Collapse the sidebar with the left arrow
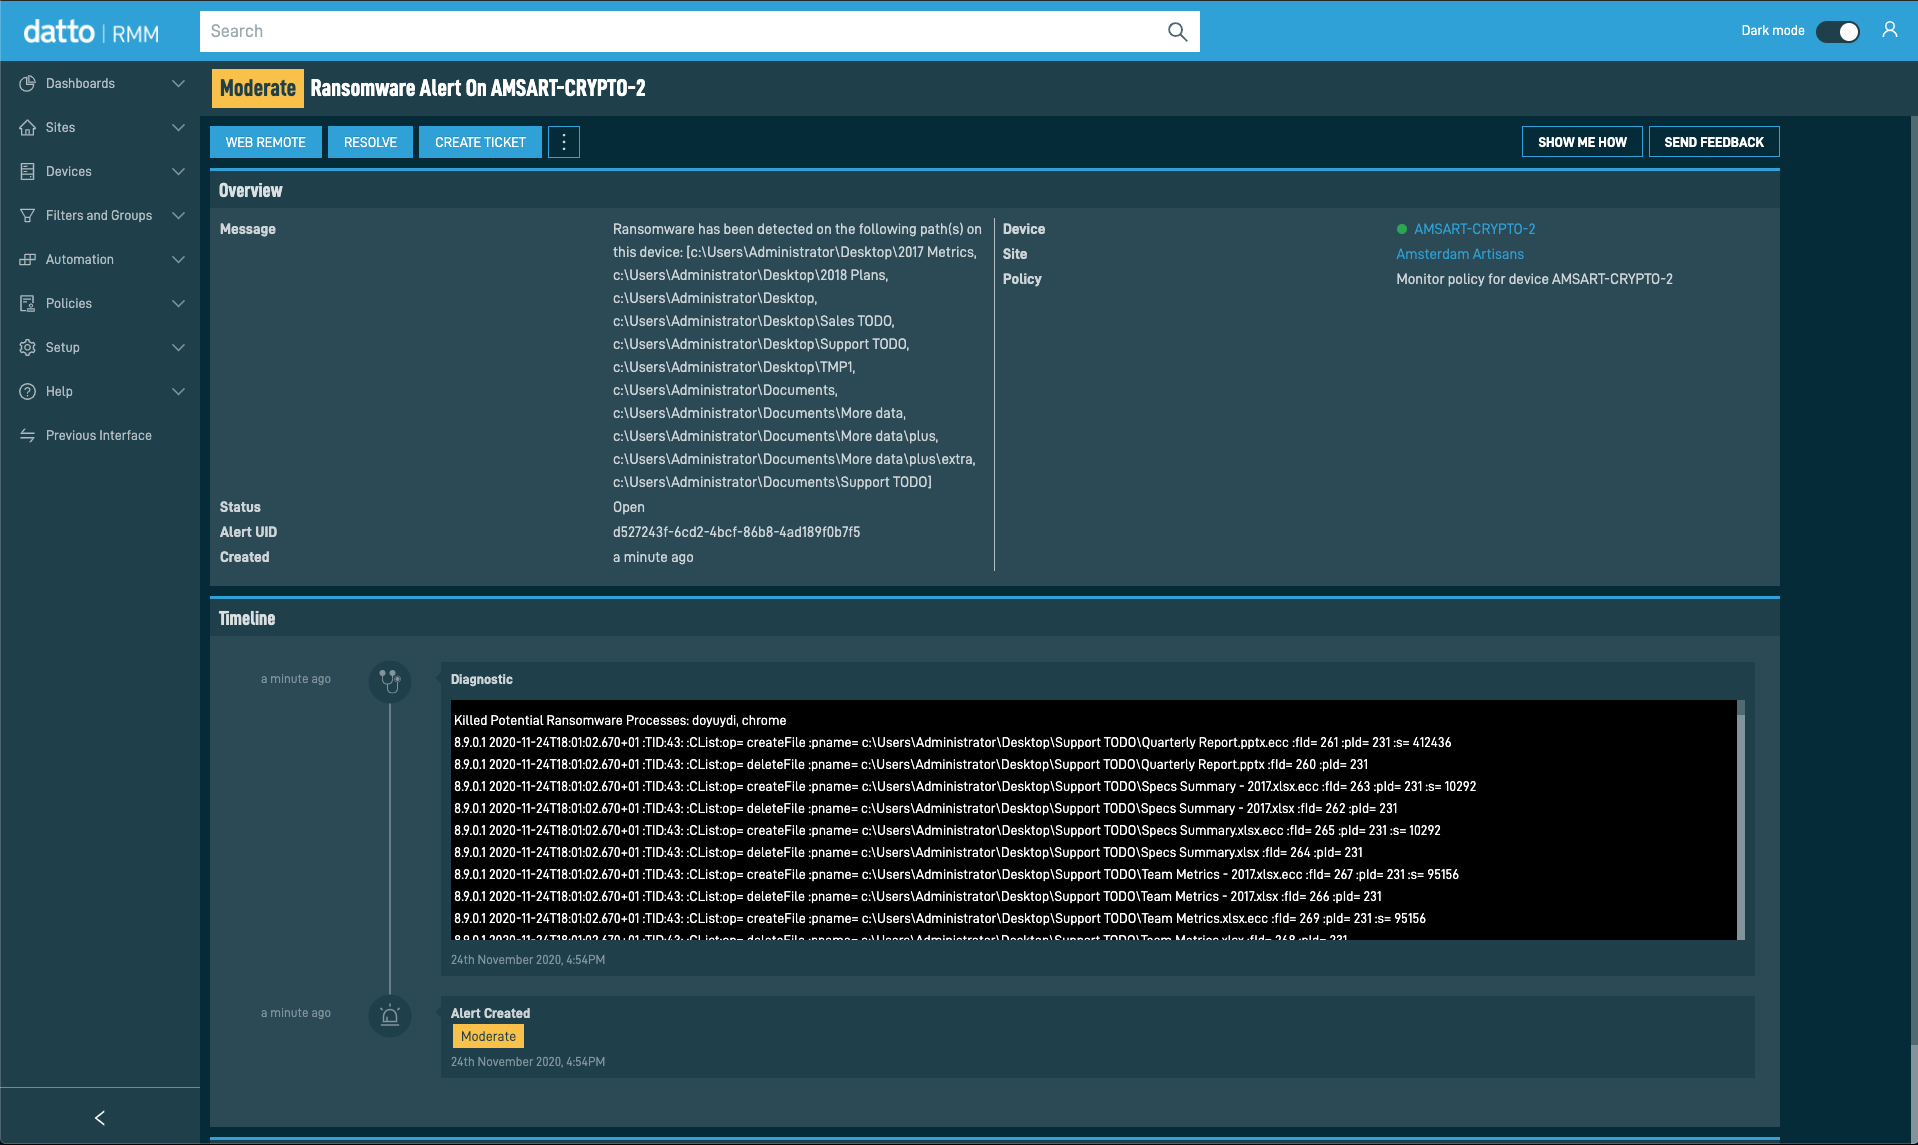 point(100,1117)
